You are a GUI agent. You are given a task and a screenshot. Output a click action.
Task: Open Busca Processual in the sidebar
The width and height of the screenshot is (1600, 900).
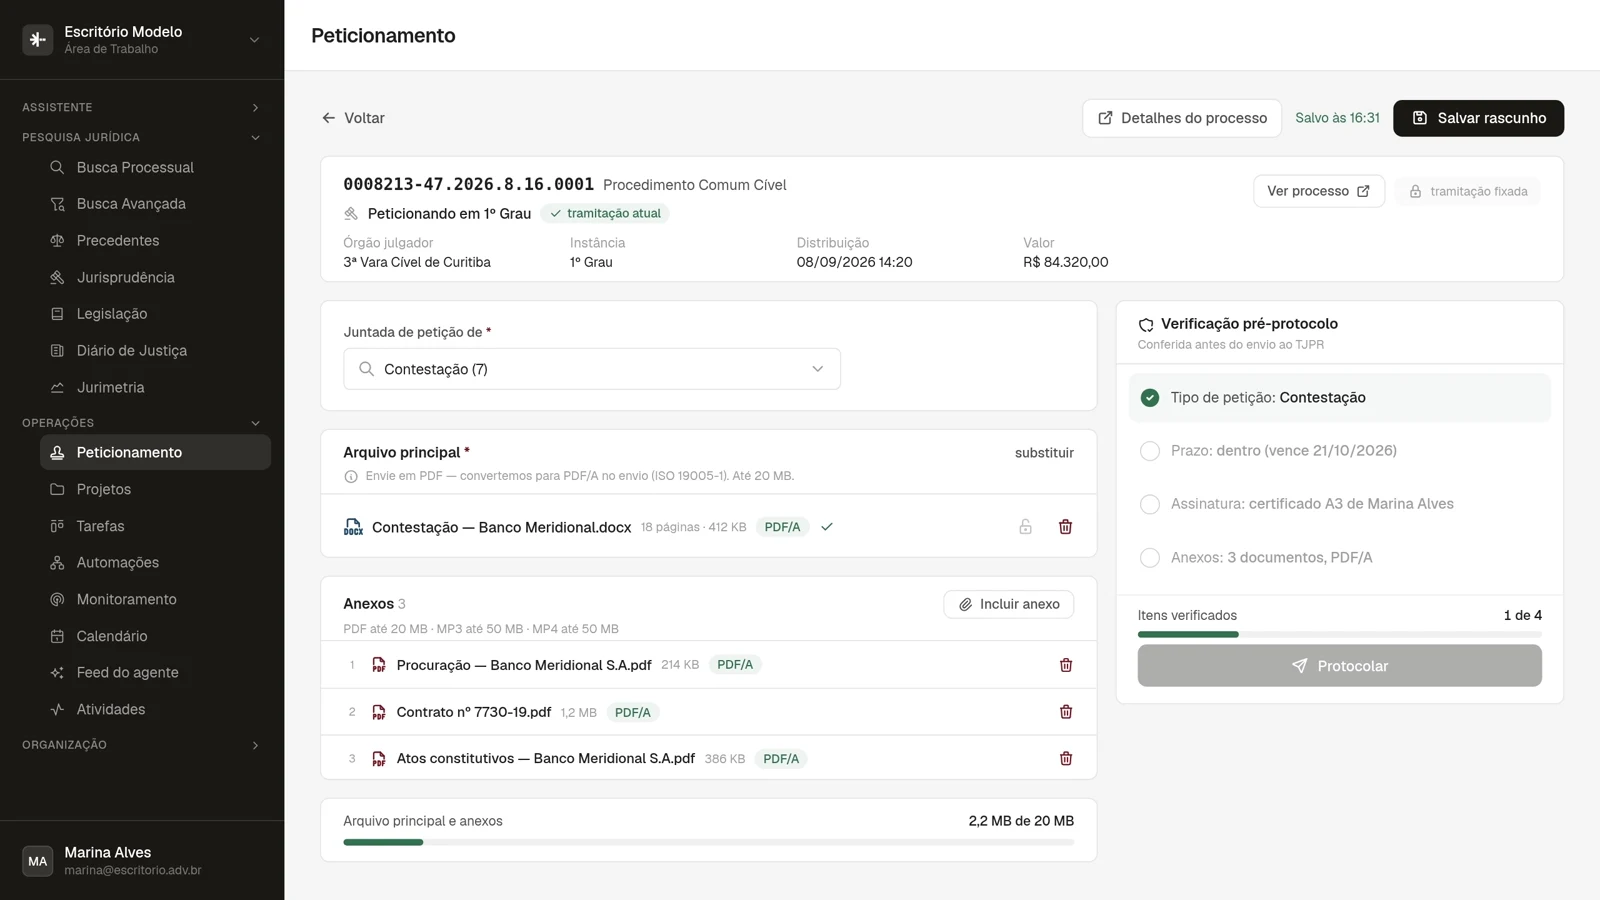pyautogui.click(x=155, y=168)
